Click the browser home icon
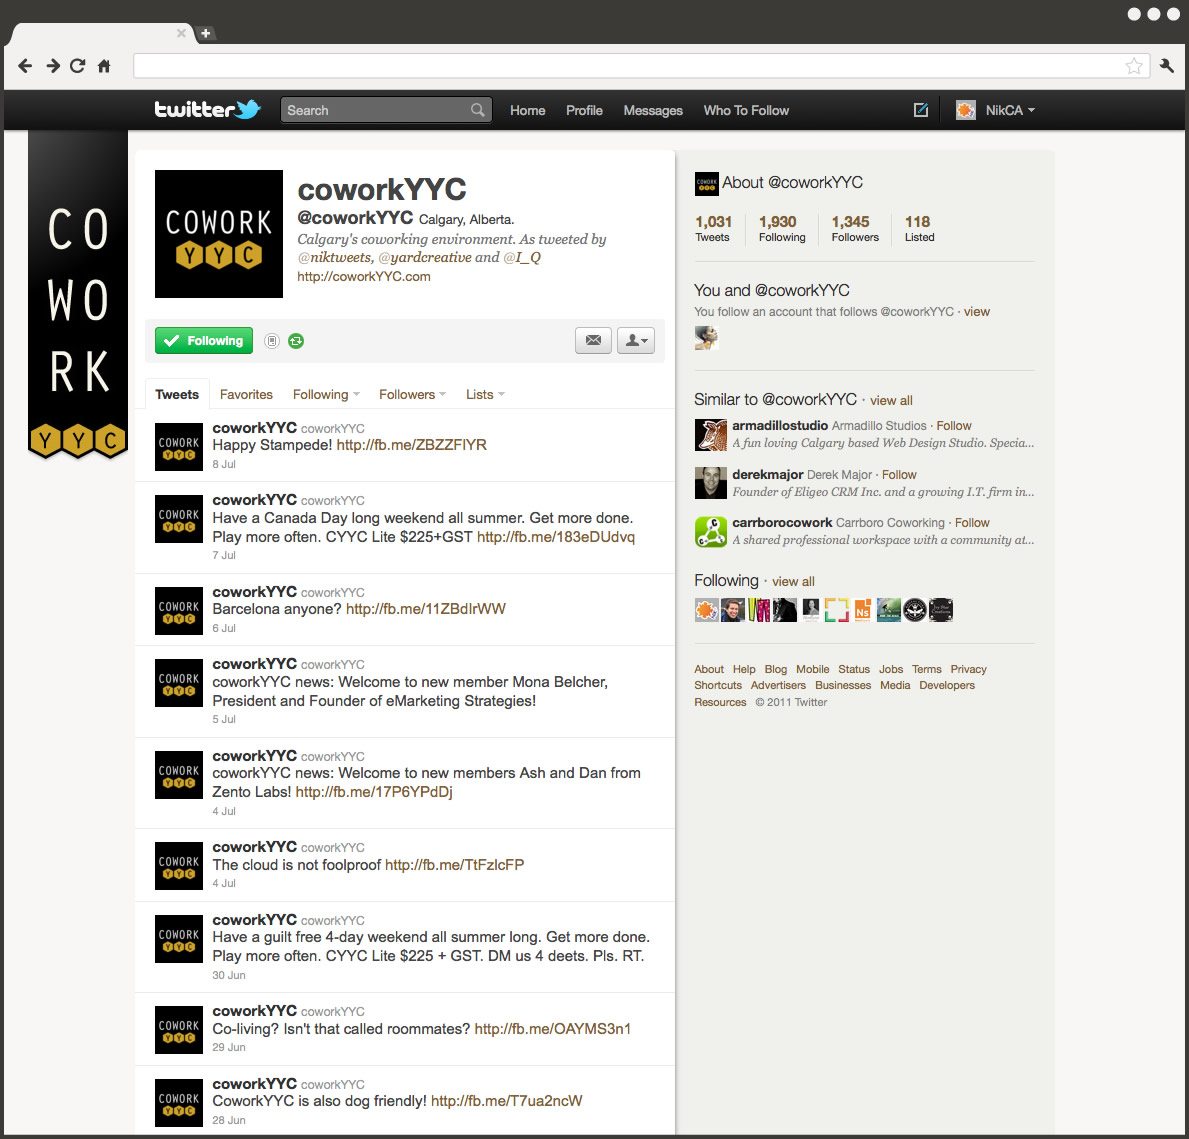1189x1139 pixels. 104,66
